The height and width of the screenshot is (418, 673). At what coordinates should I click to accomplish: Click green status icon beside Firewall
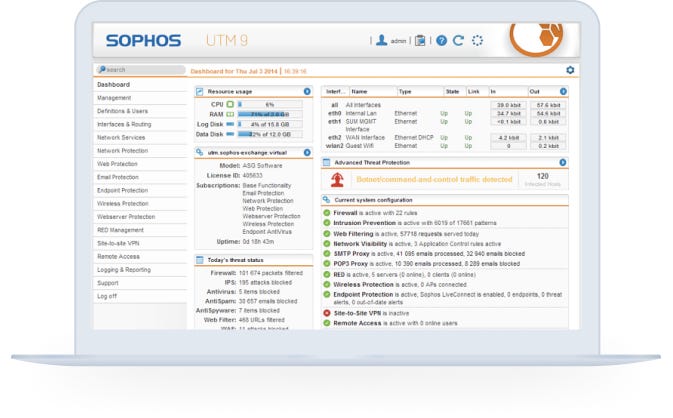(327, 213)
